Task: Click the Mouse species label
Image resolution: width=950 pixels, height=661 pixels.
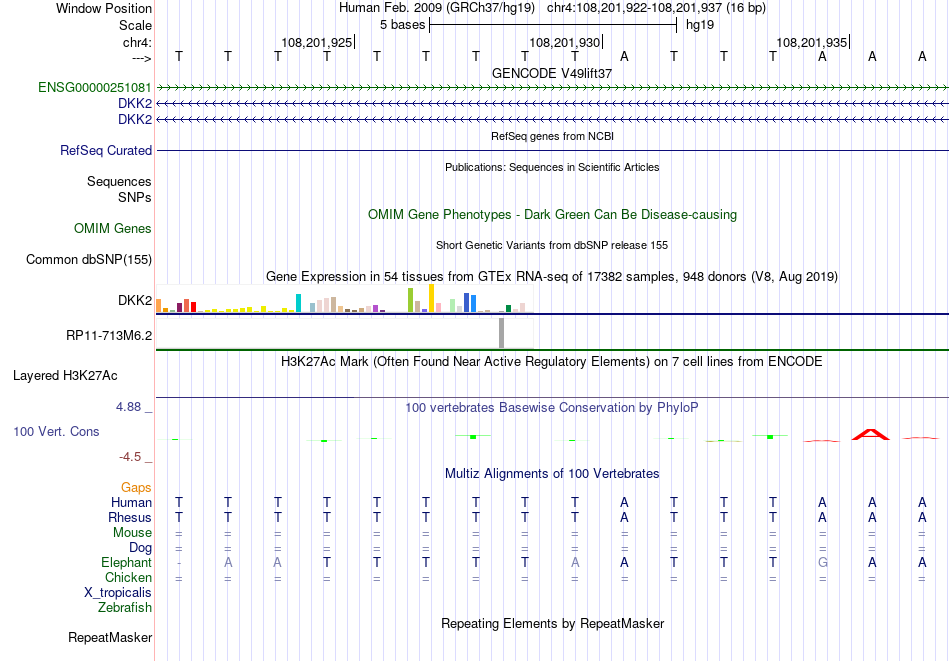Action: 133,533
